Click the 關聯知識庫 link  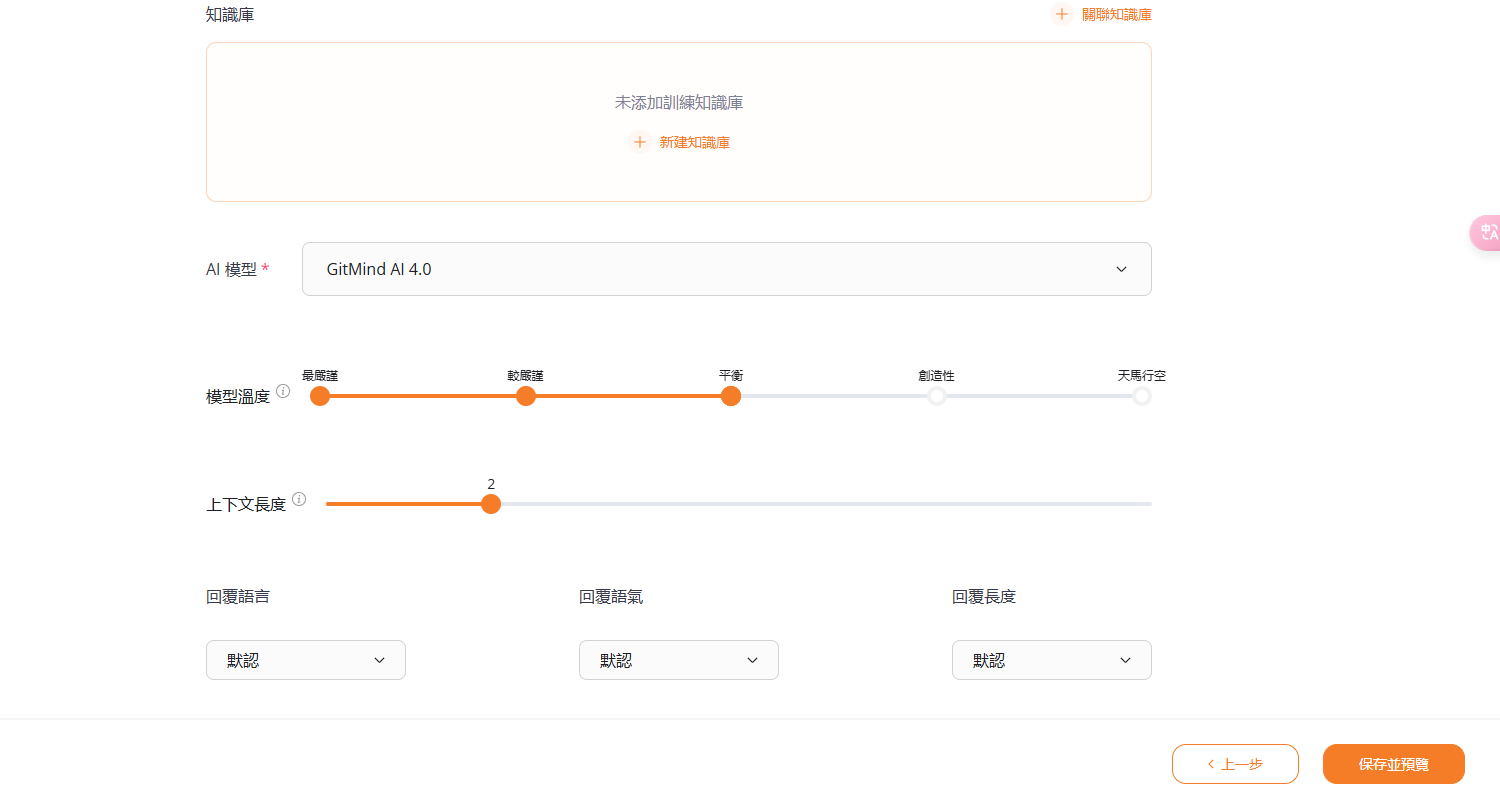coord(1116,15)
